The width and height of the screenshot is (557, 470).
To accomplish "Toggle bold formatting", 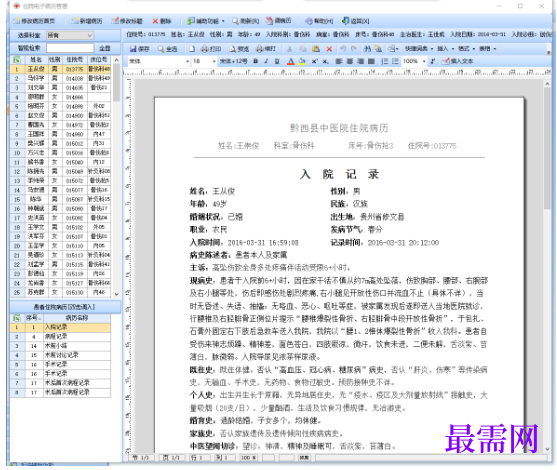I will (x=255, y=61).
